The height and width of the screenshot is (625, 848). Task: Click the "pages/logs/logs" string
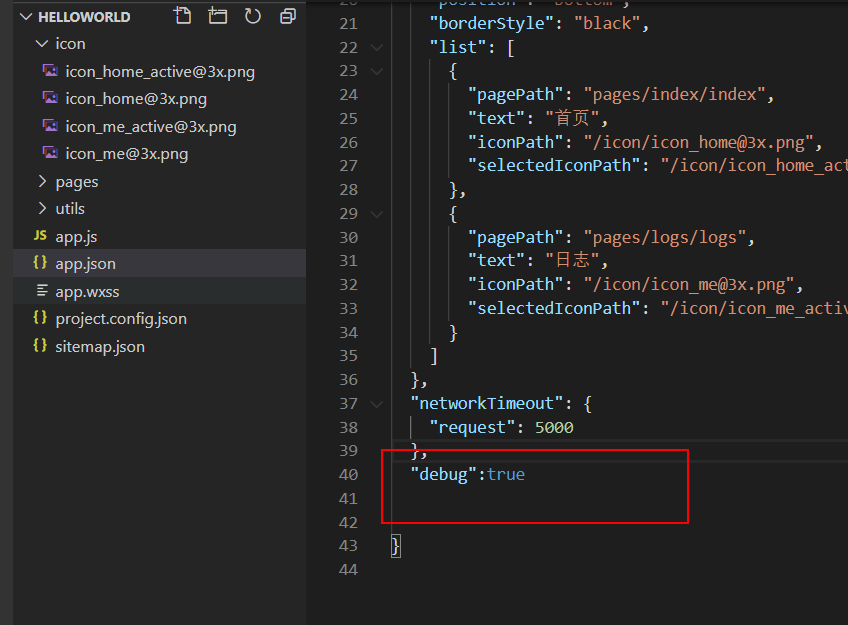pos(665,237)
